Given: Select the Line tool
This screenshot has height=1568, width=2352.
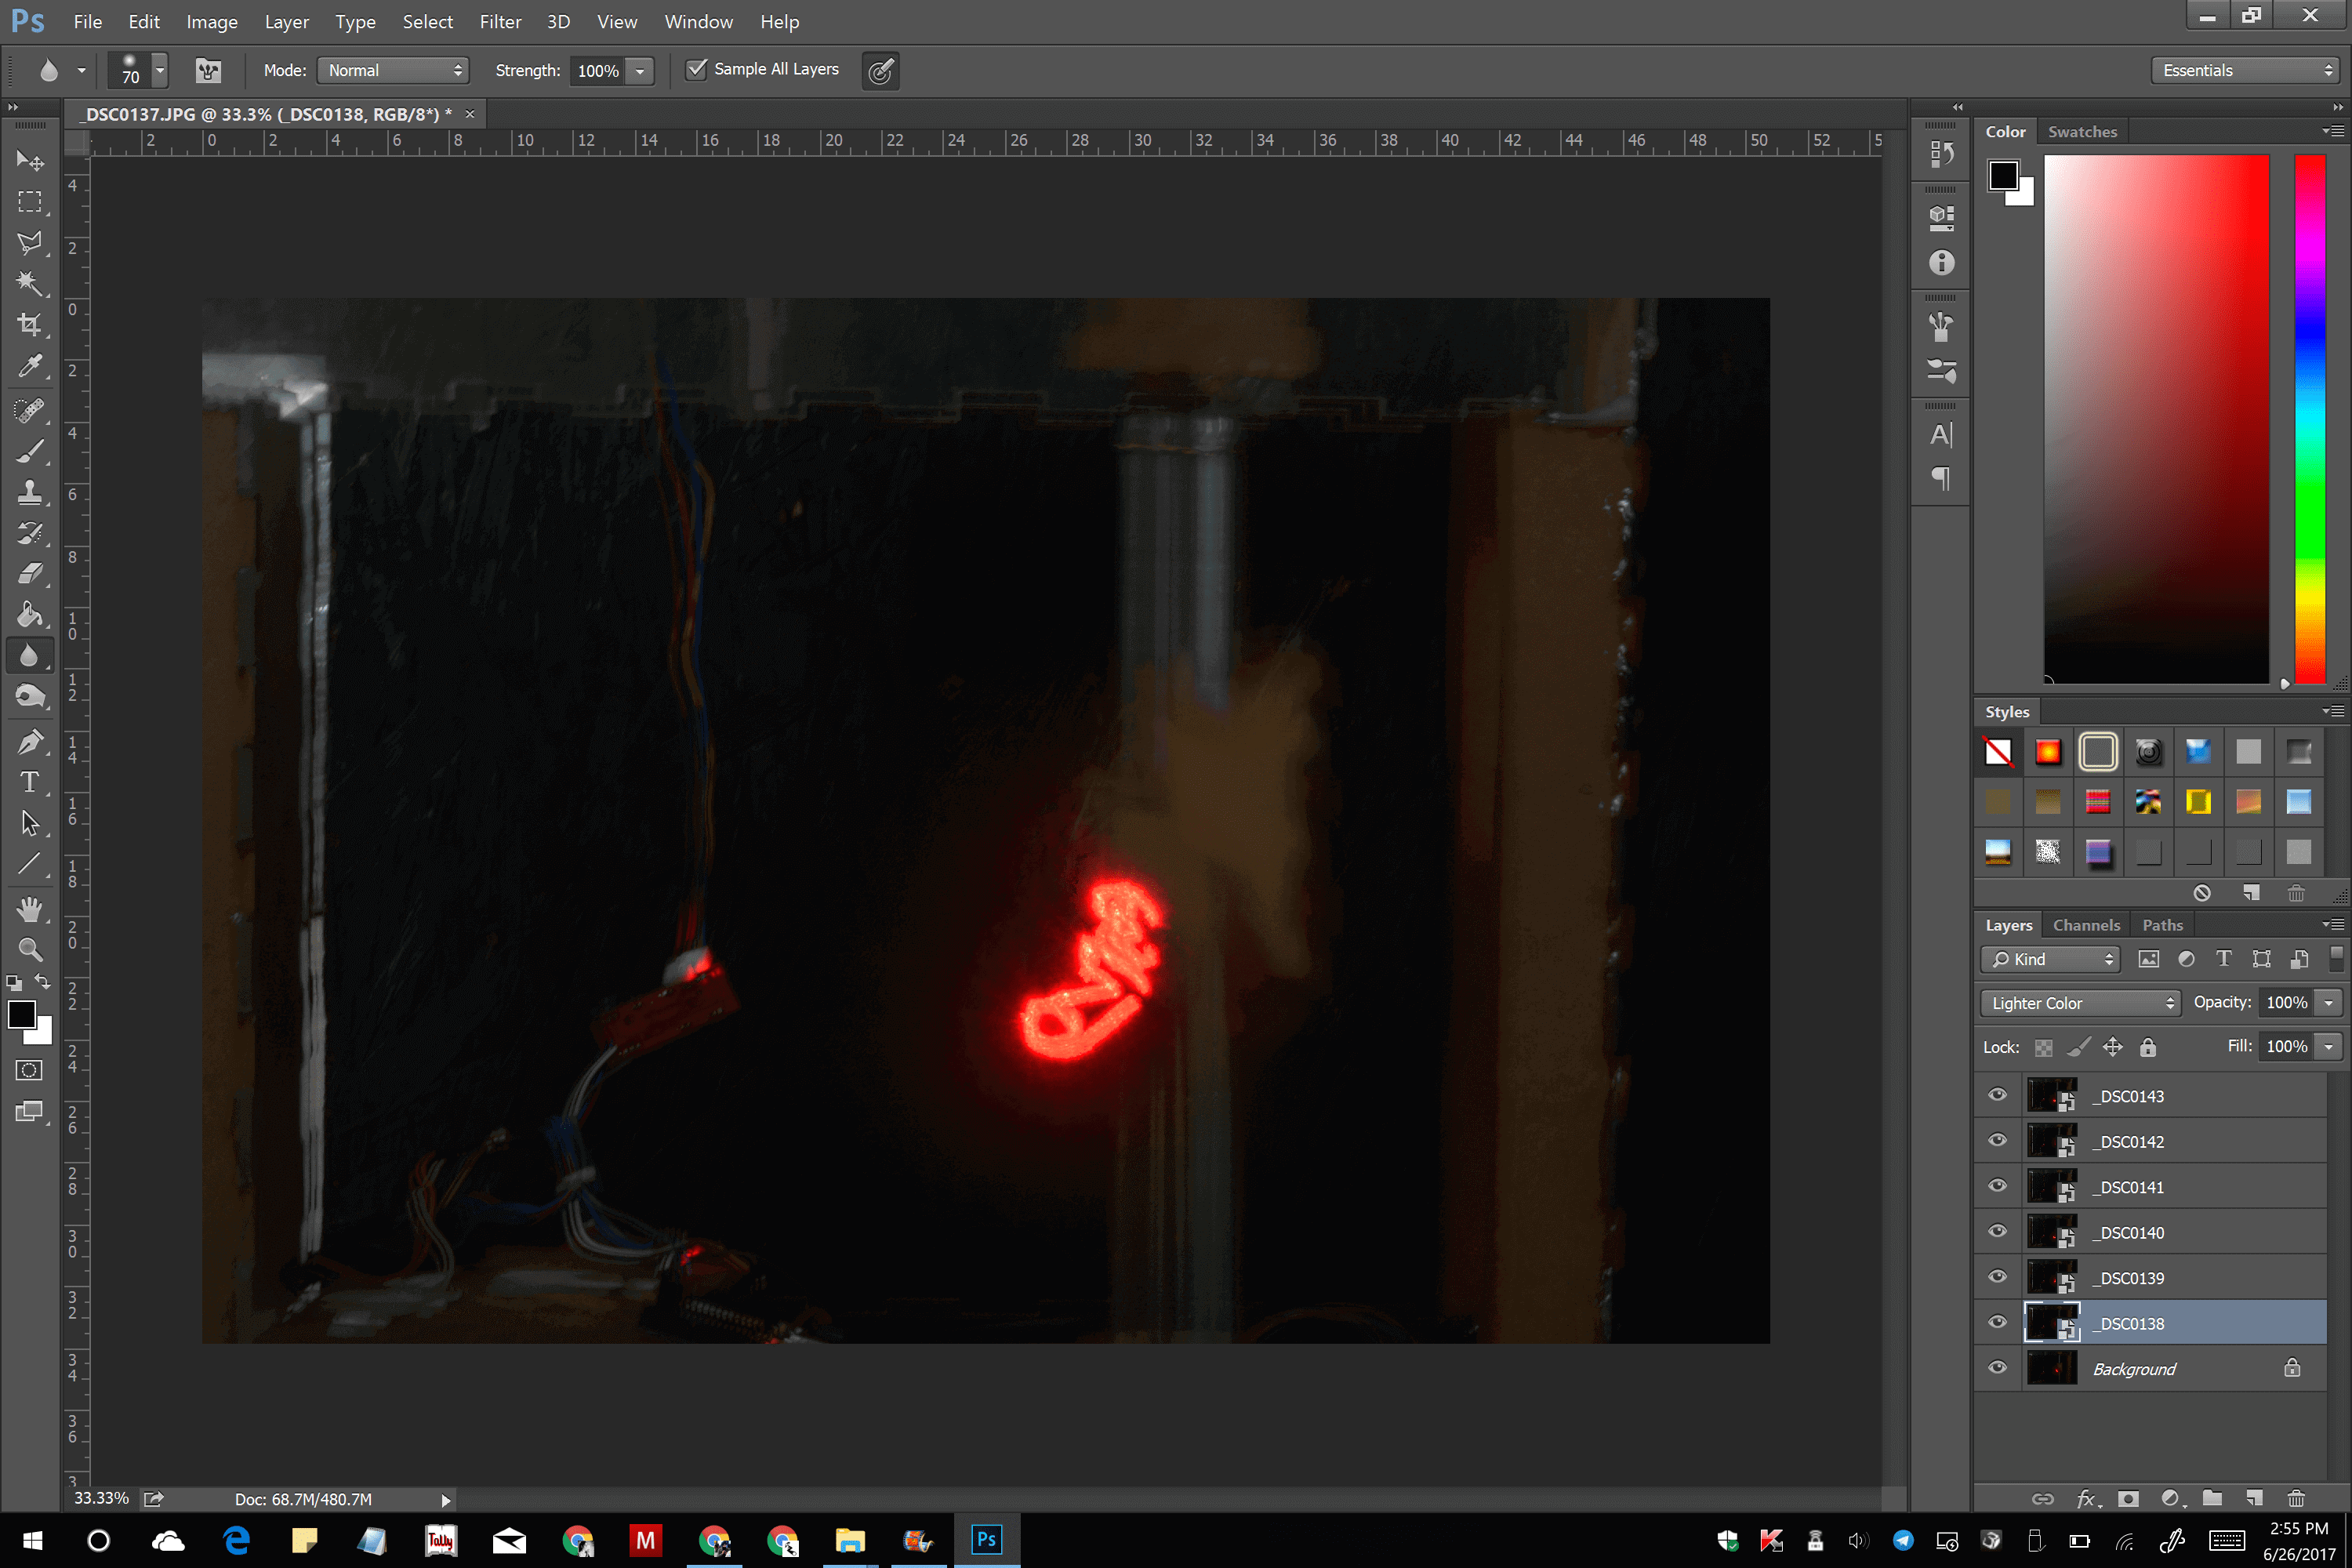Looking at the screenshot, I should (30, 864).
